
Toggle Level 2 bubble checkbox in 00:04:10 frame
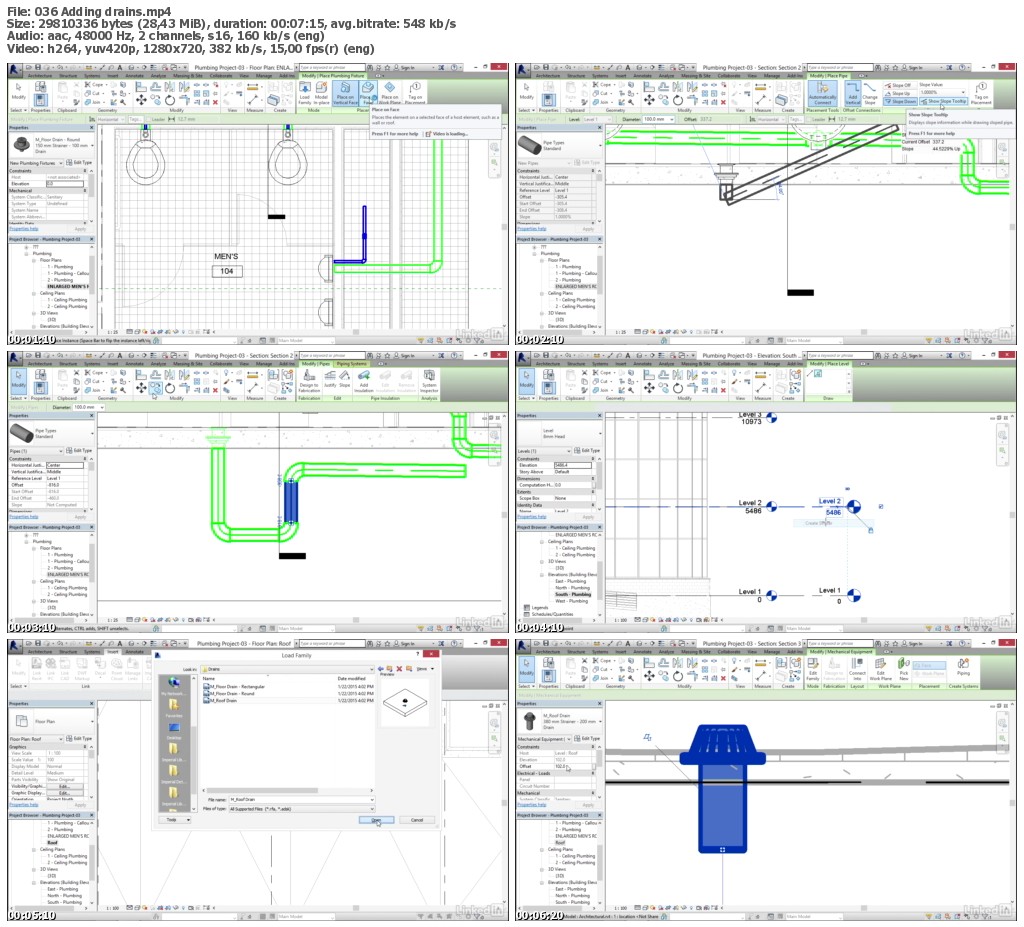point(881,506)
